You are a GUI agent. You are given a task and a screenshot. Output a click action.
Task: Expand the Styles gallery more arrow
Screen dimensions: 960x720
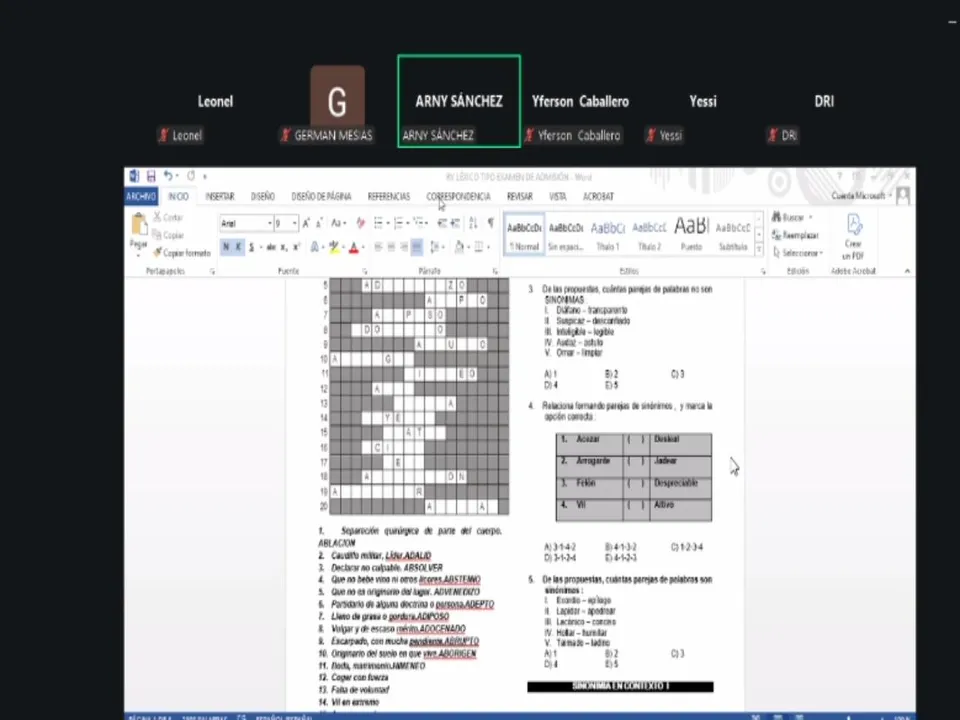pyautogui.click(x=759, y=250)
